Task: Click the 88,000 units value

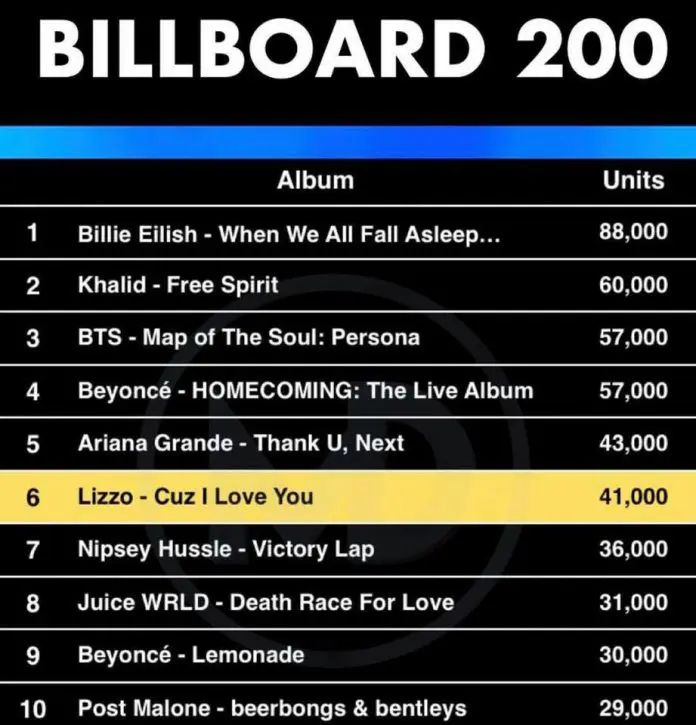Action: click(633, 233)
